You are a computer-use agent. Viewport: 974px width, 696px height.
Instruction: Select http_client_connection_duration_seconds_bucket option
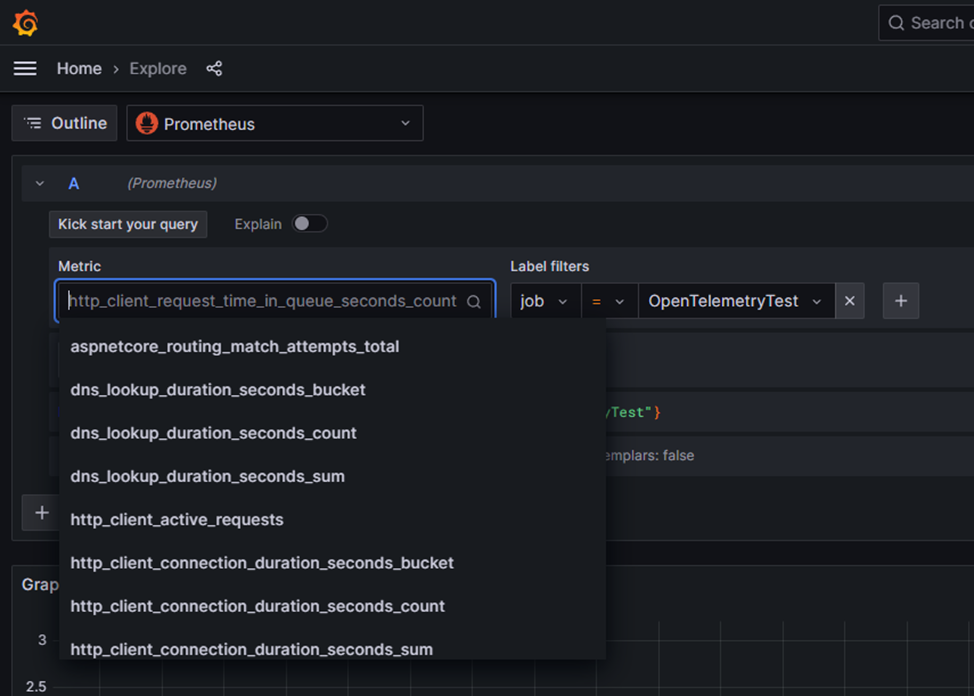click(332, 563)
